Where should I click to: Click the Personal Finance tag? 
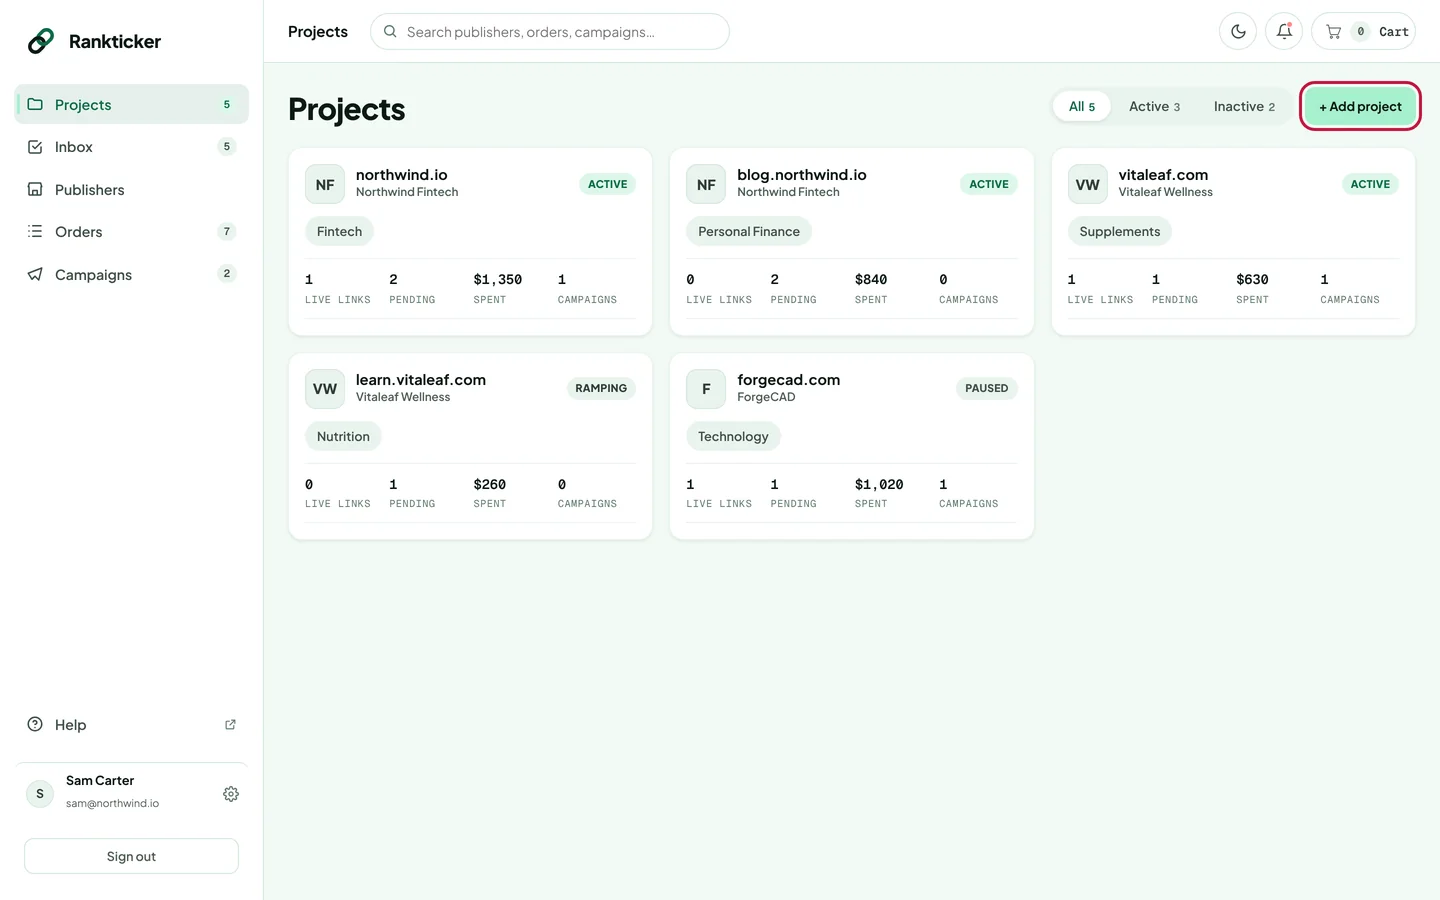point(749,231)
